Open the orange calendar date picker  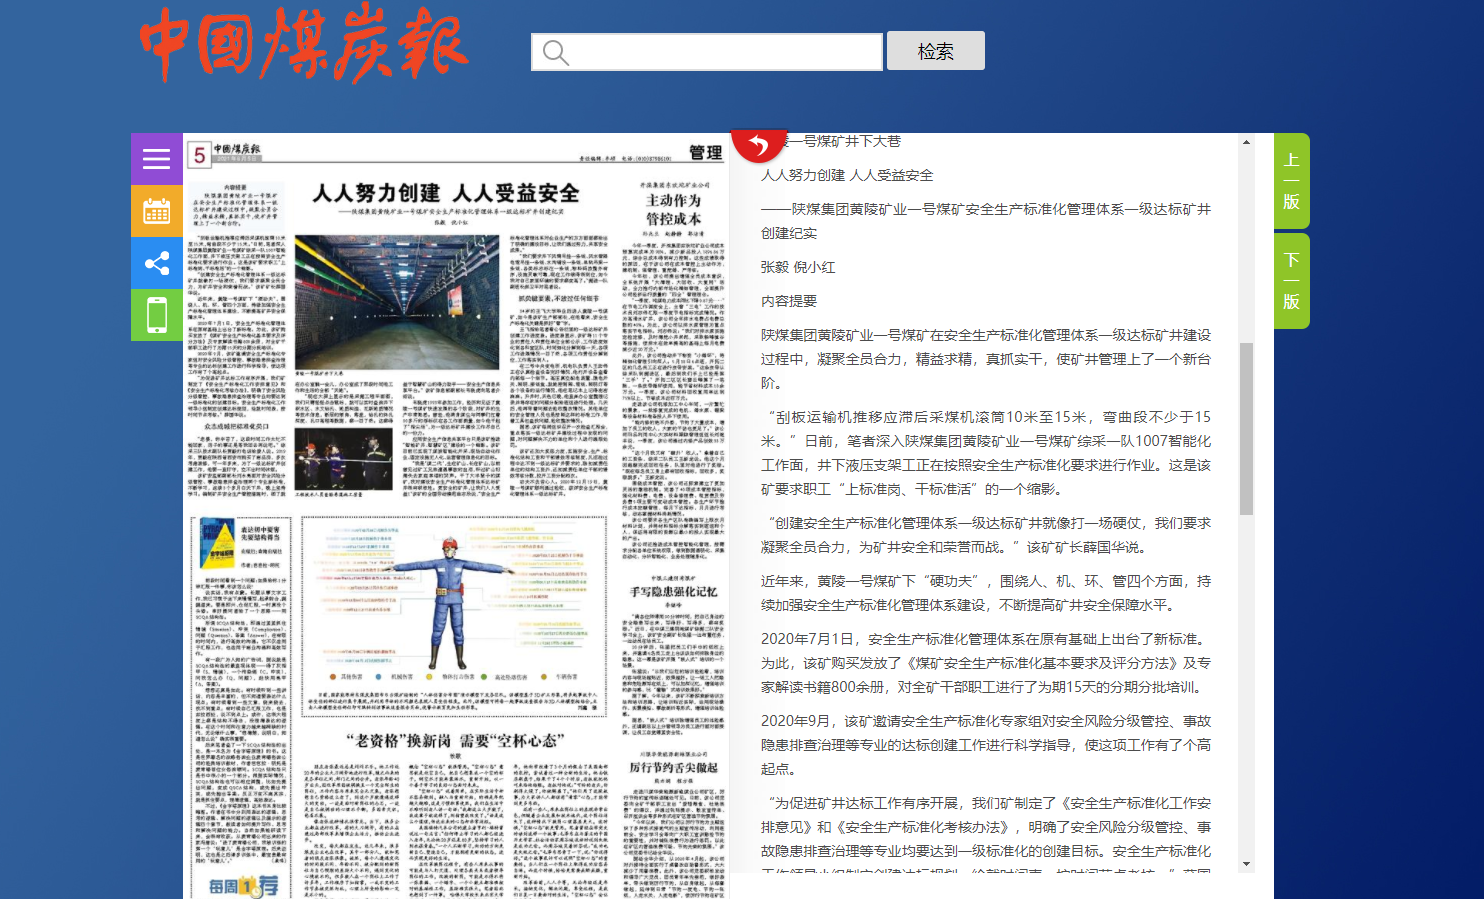(156, 211)
